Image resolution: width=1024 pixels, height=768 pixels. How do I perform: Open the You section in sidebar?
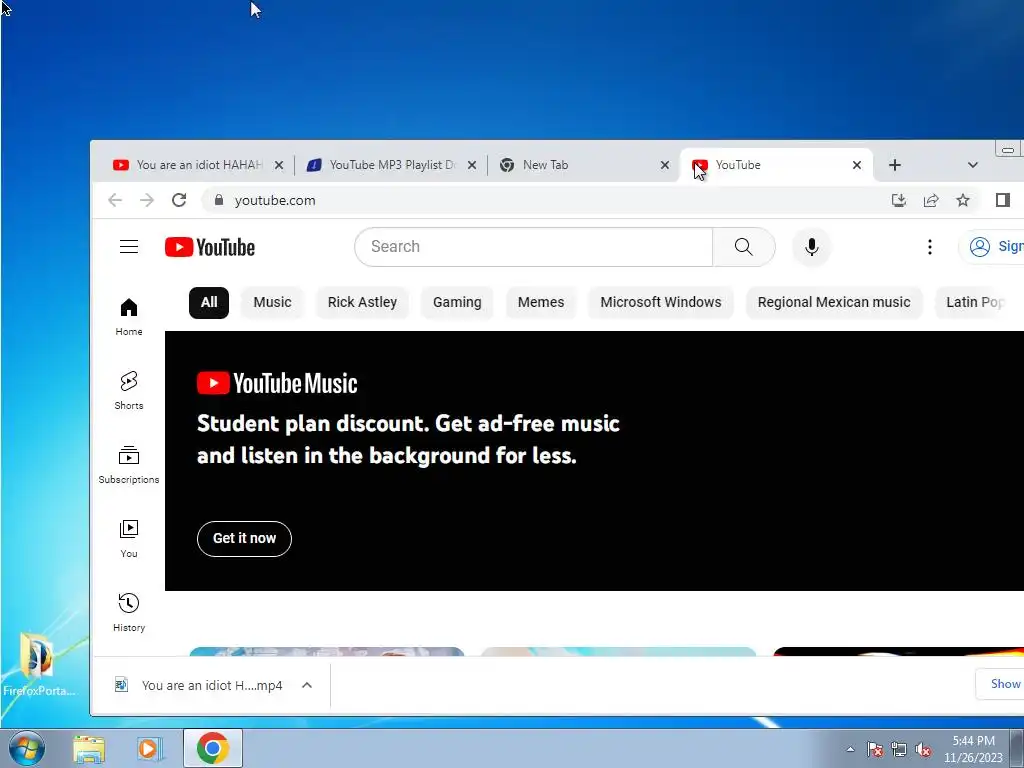point(129,539)
